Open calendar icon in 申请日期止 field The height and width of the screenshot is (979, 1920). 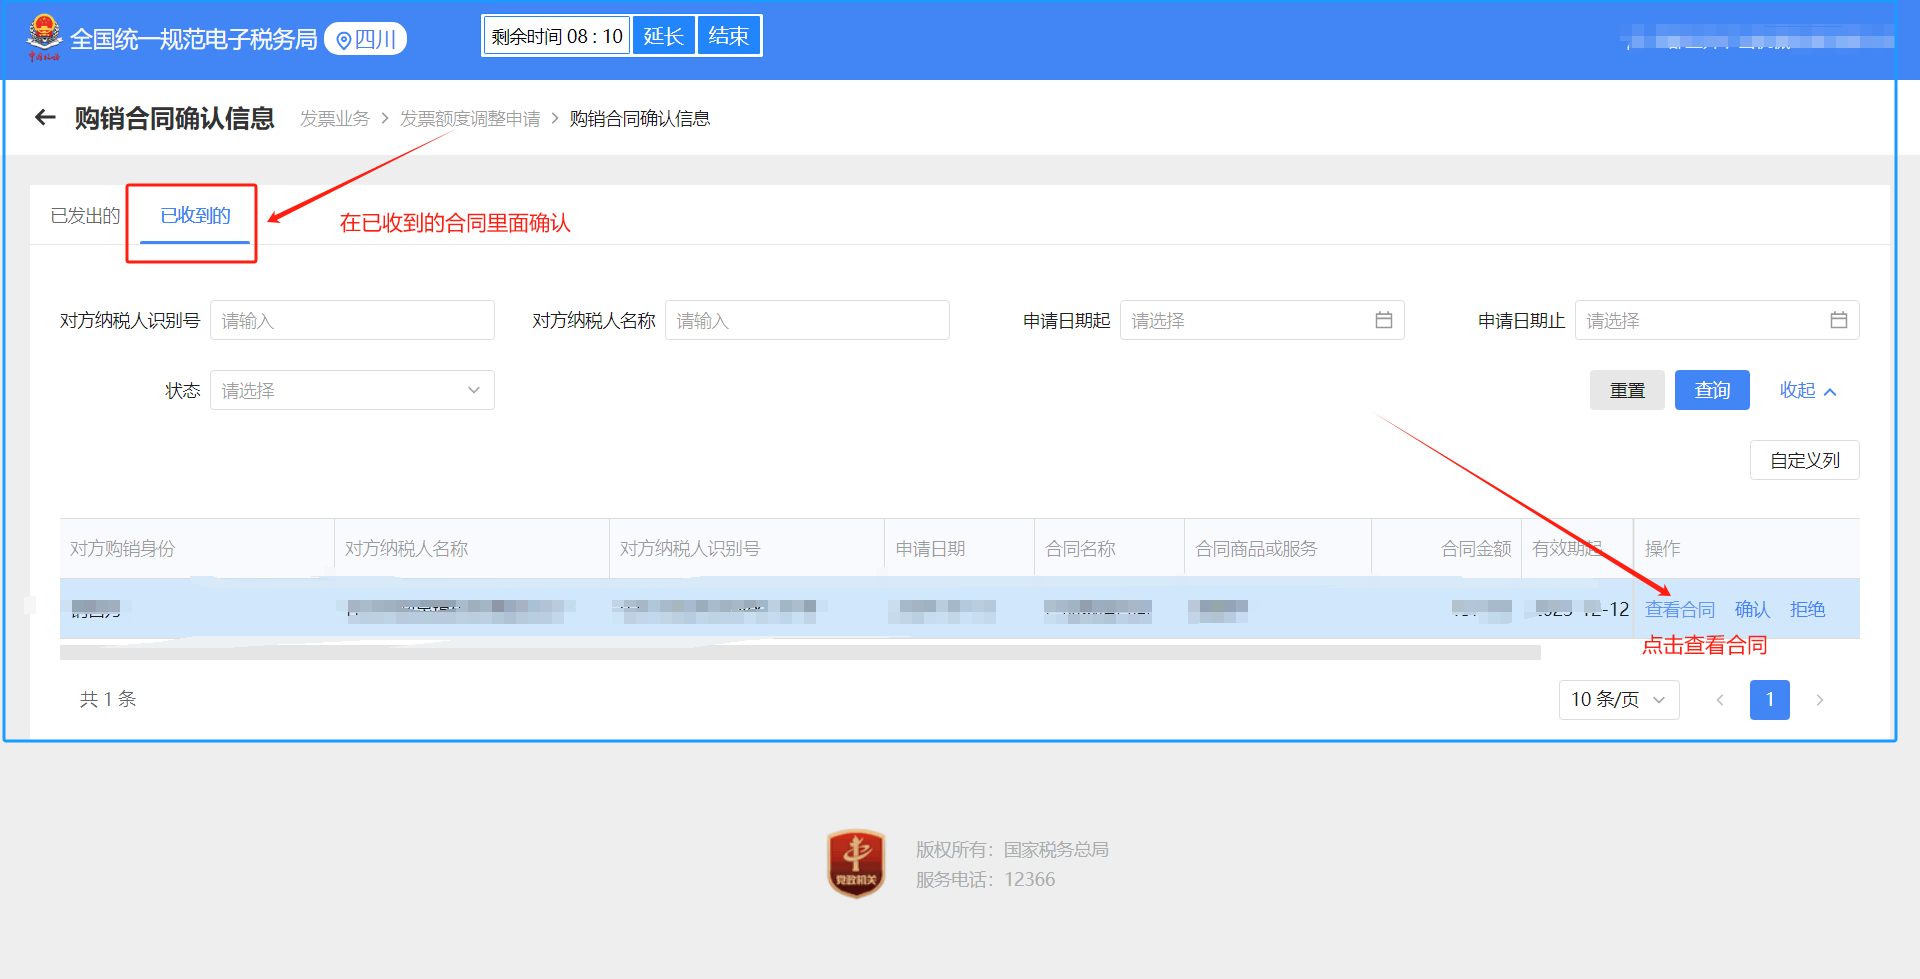coord(1838,320)
